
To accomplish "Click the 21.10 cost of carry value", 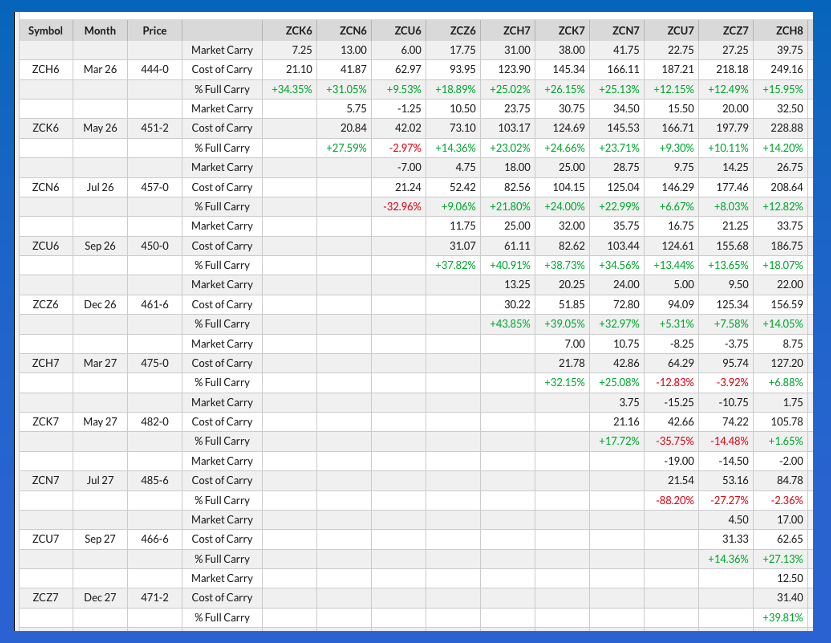I will 299,69.
